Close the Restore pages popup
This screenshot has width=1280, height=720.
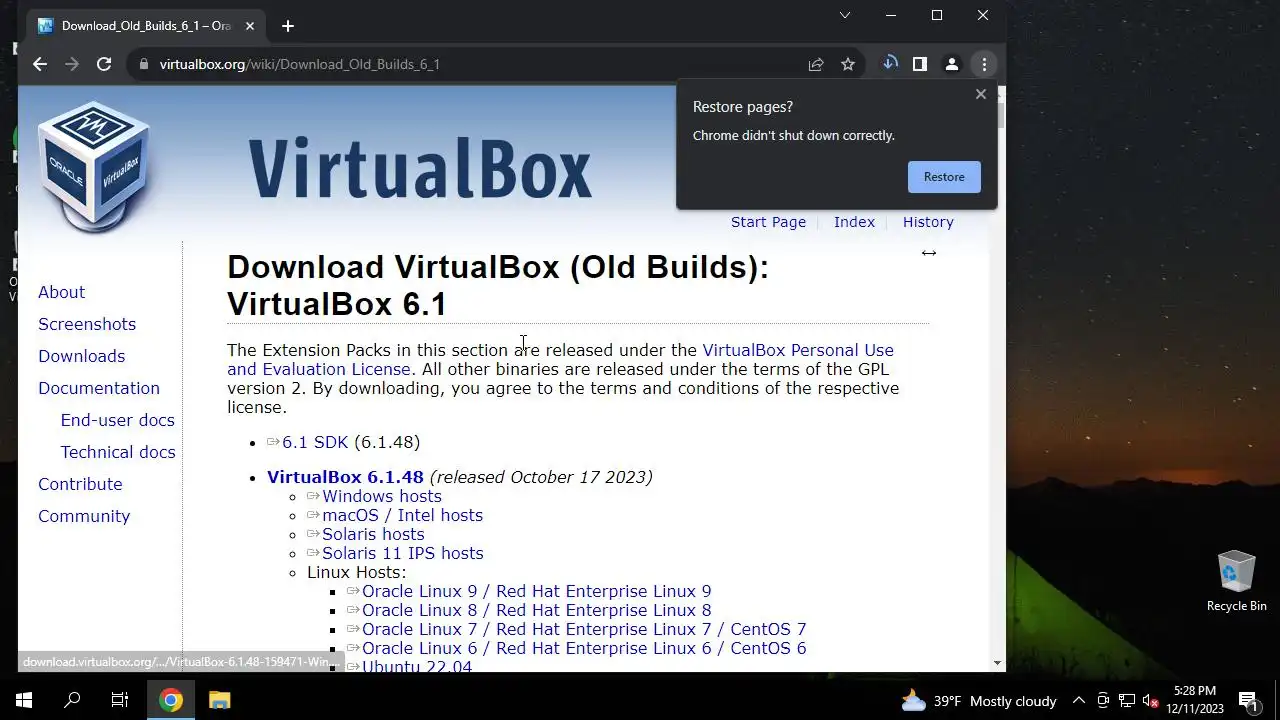tap(981, 94)
